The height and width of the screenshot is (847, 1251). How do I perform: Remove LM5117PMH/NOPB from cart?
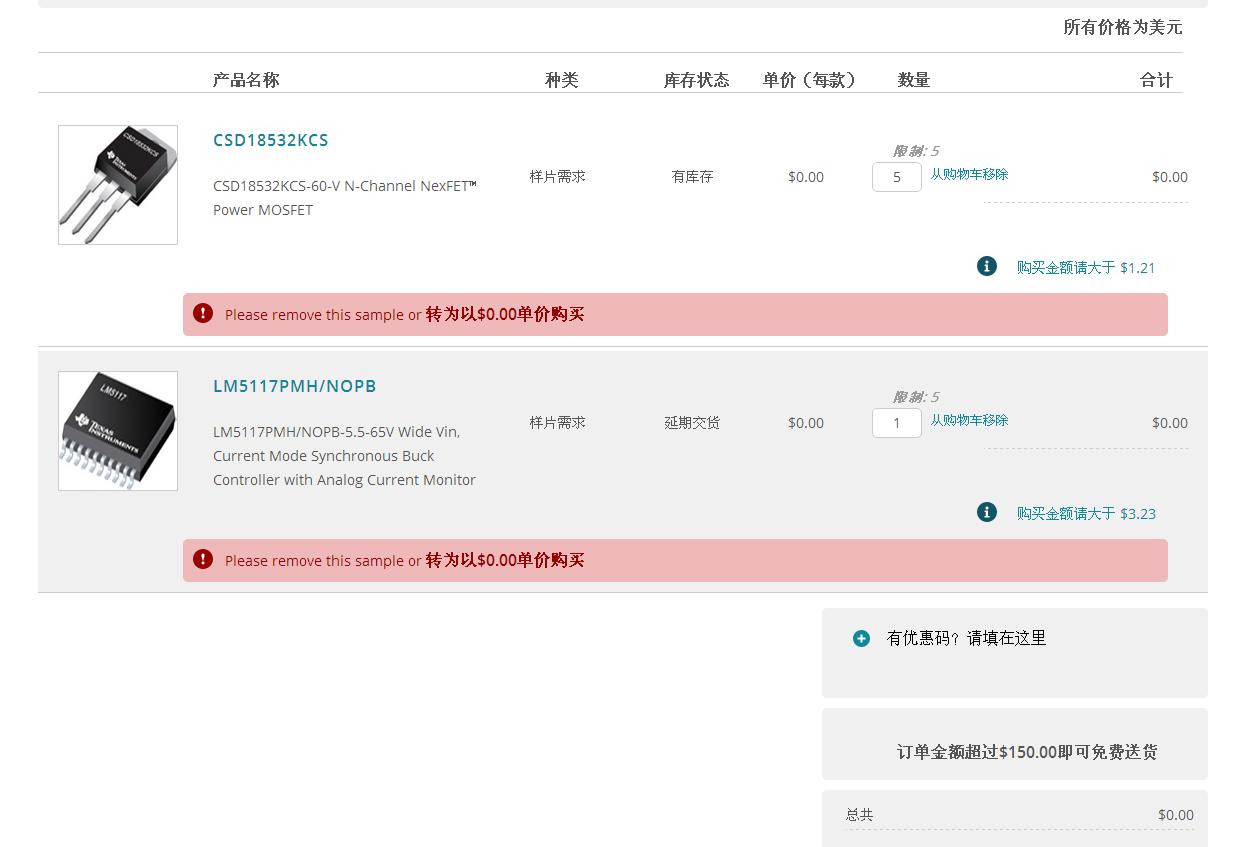pos(969,420)
